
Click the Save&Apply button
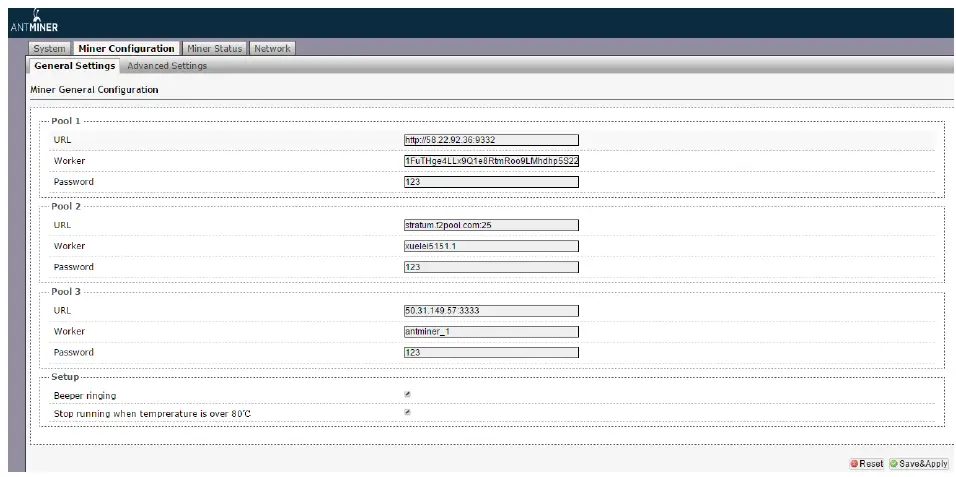click(919, 464)
